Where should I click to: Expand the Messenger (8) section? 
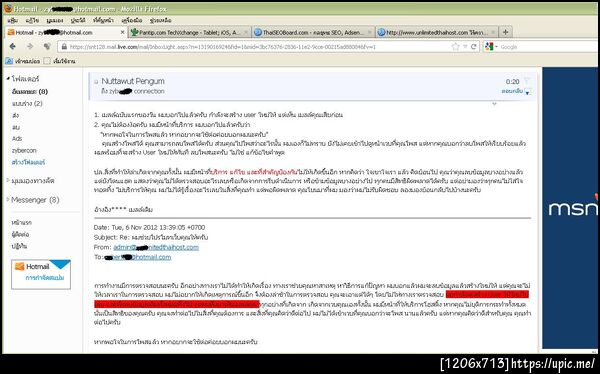(x=8, y=199)
